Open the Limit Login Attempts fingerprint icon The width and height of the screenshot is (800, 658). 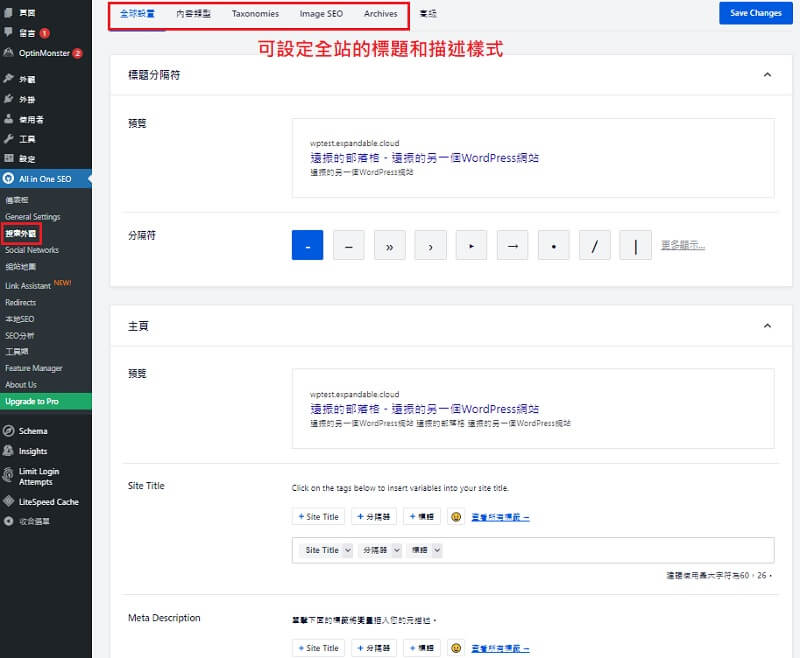[x=8, y=475]
